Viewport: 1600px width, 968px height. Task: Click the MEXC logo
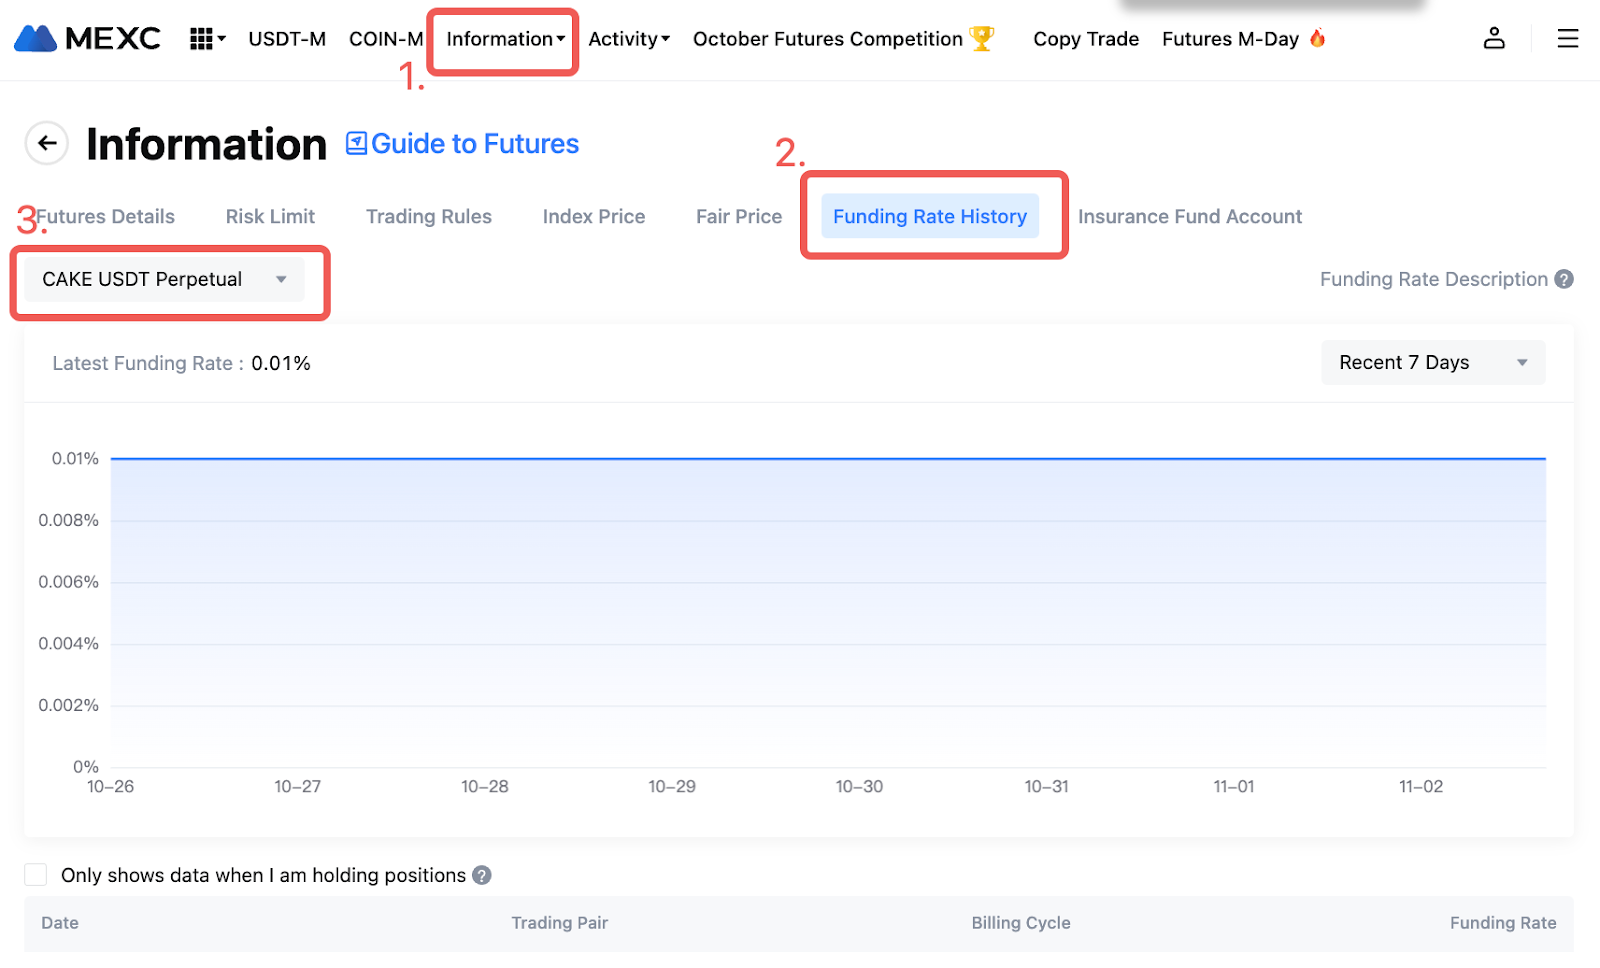87,39
